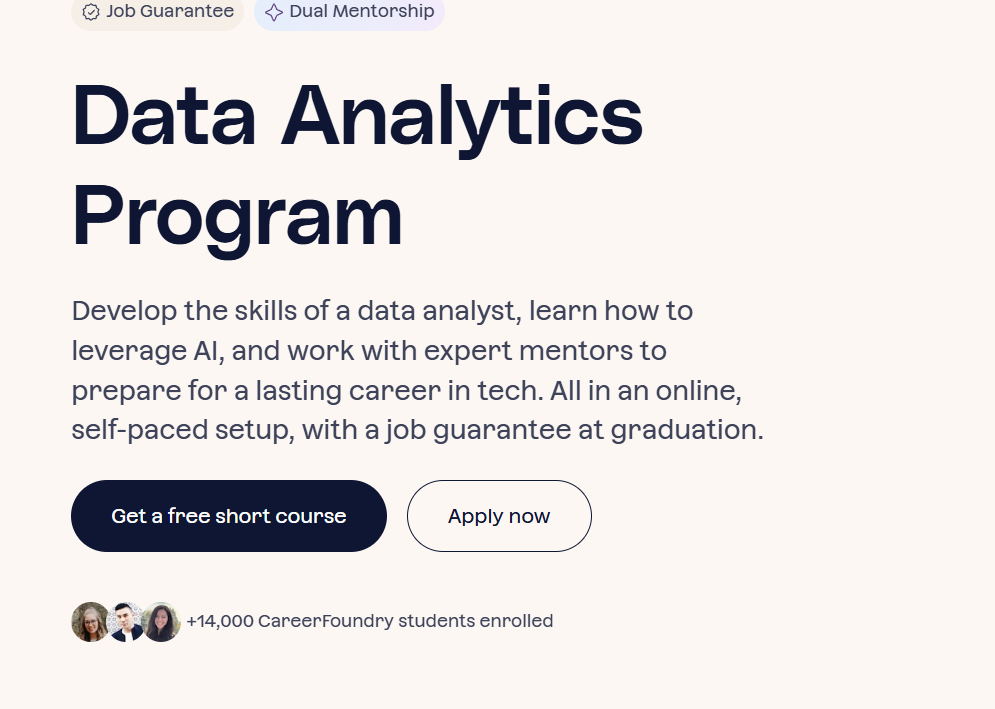
Task: Click the avatar group beside the enrollment count
Action: [125, 622]
